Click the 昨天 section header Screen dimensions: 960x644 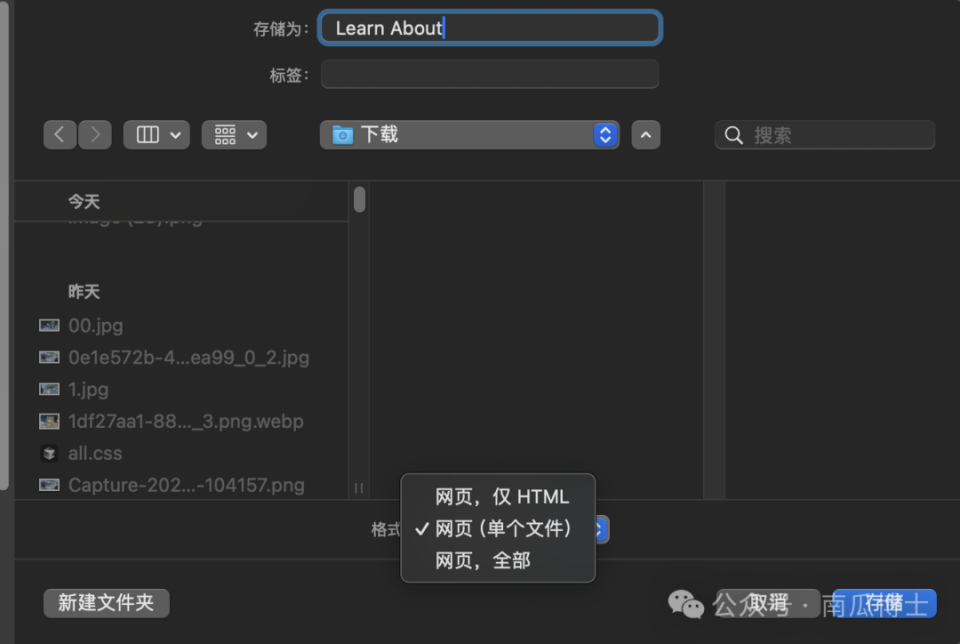click(84, 291)
